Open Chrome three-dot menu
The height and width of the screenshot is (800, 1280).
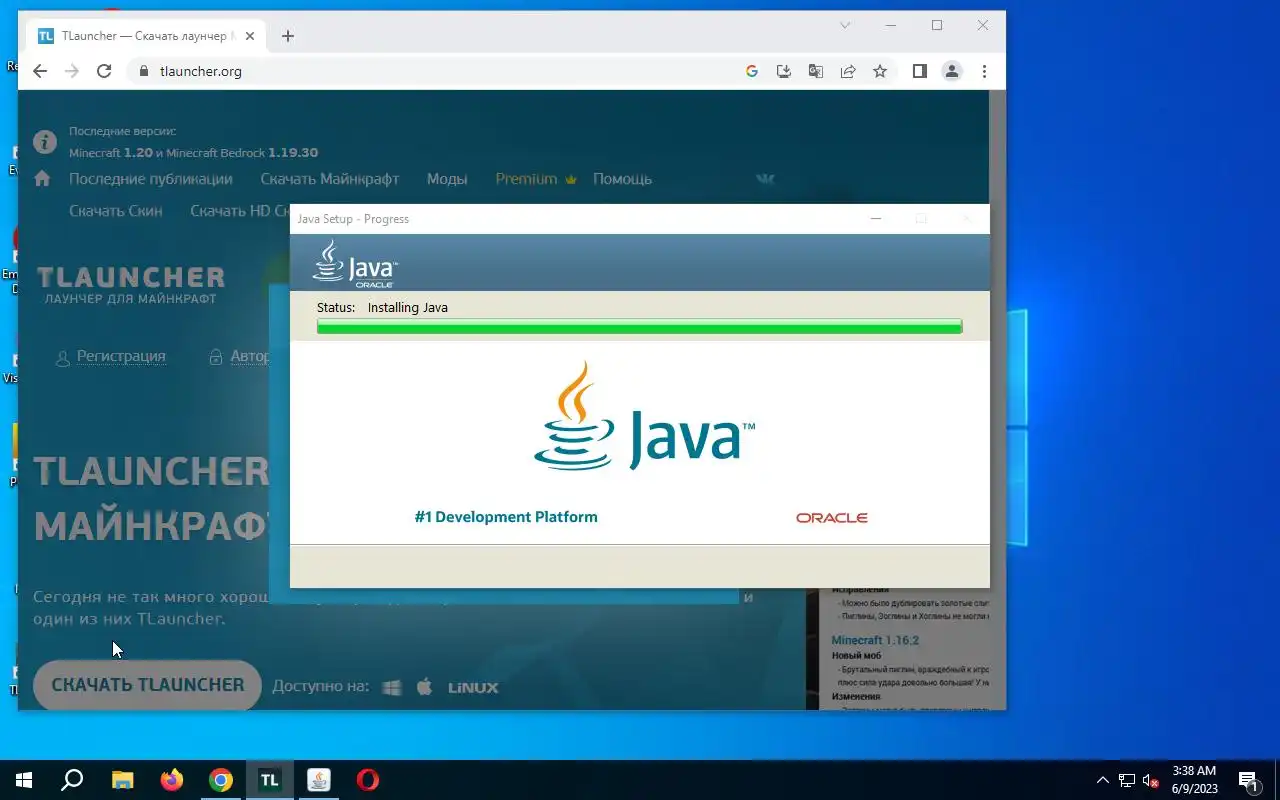coord(984,71)
